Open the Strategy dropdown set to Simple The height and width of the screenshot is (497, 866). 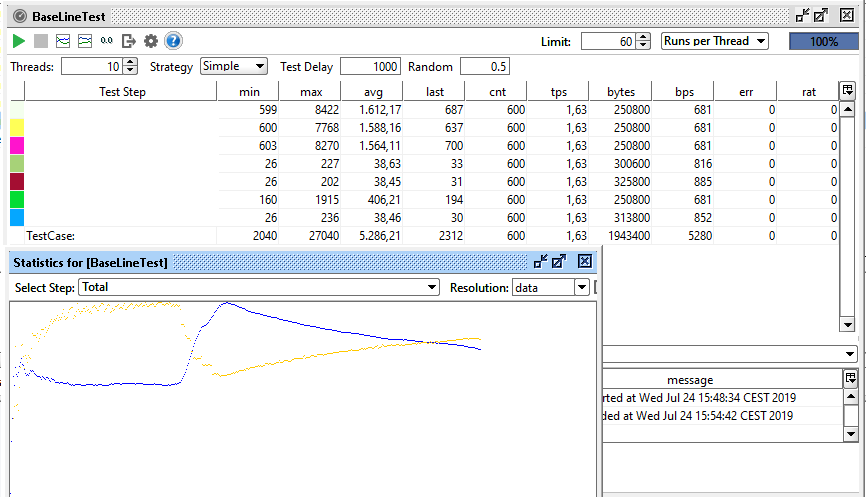click(x=234, y=66)
